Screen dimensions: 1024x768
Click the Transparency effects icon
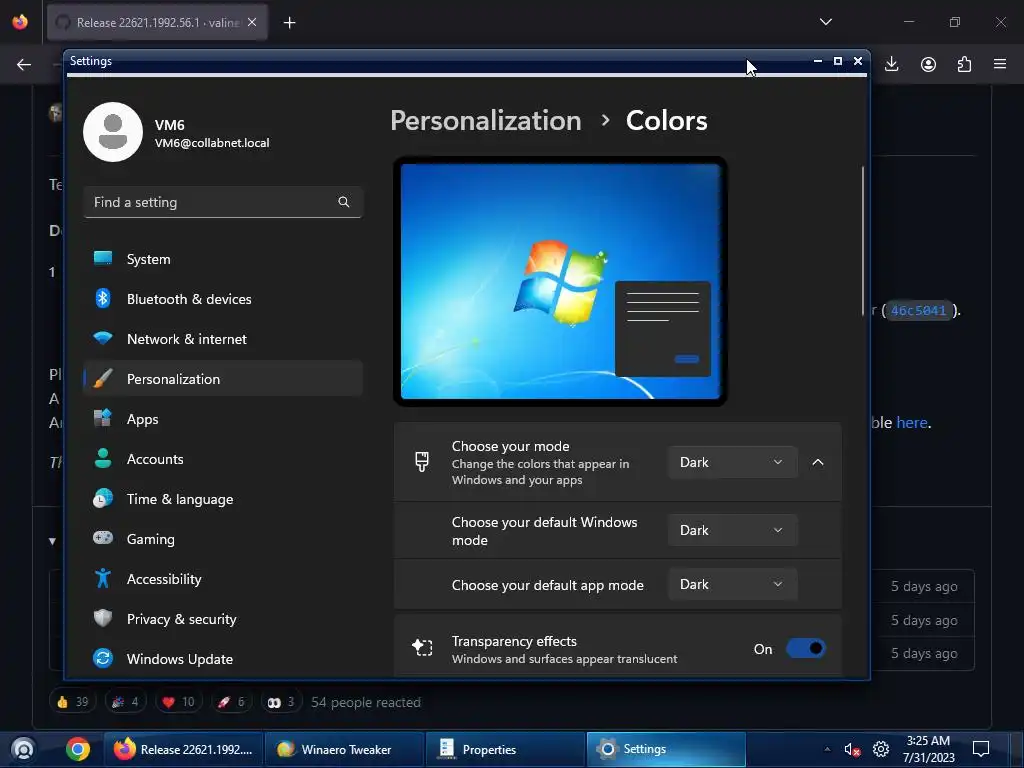click(x=422, y=648)
